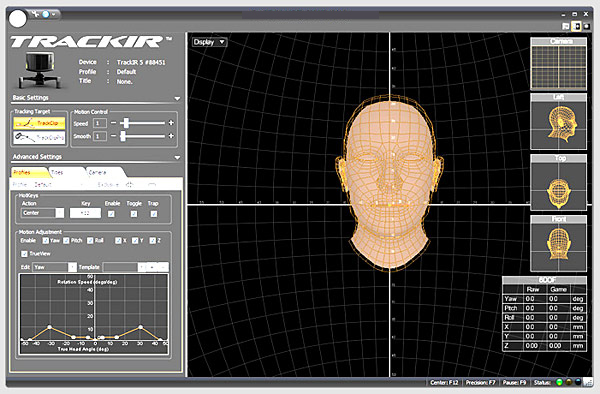Decrease Smooth with the minus icon
The height and width of the screenshot is (394, 600).
pyautogui.click(x=113, y=136)
